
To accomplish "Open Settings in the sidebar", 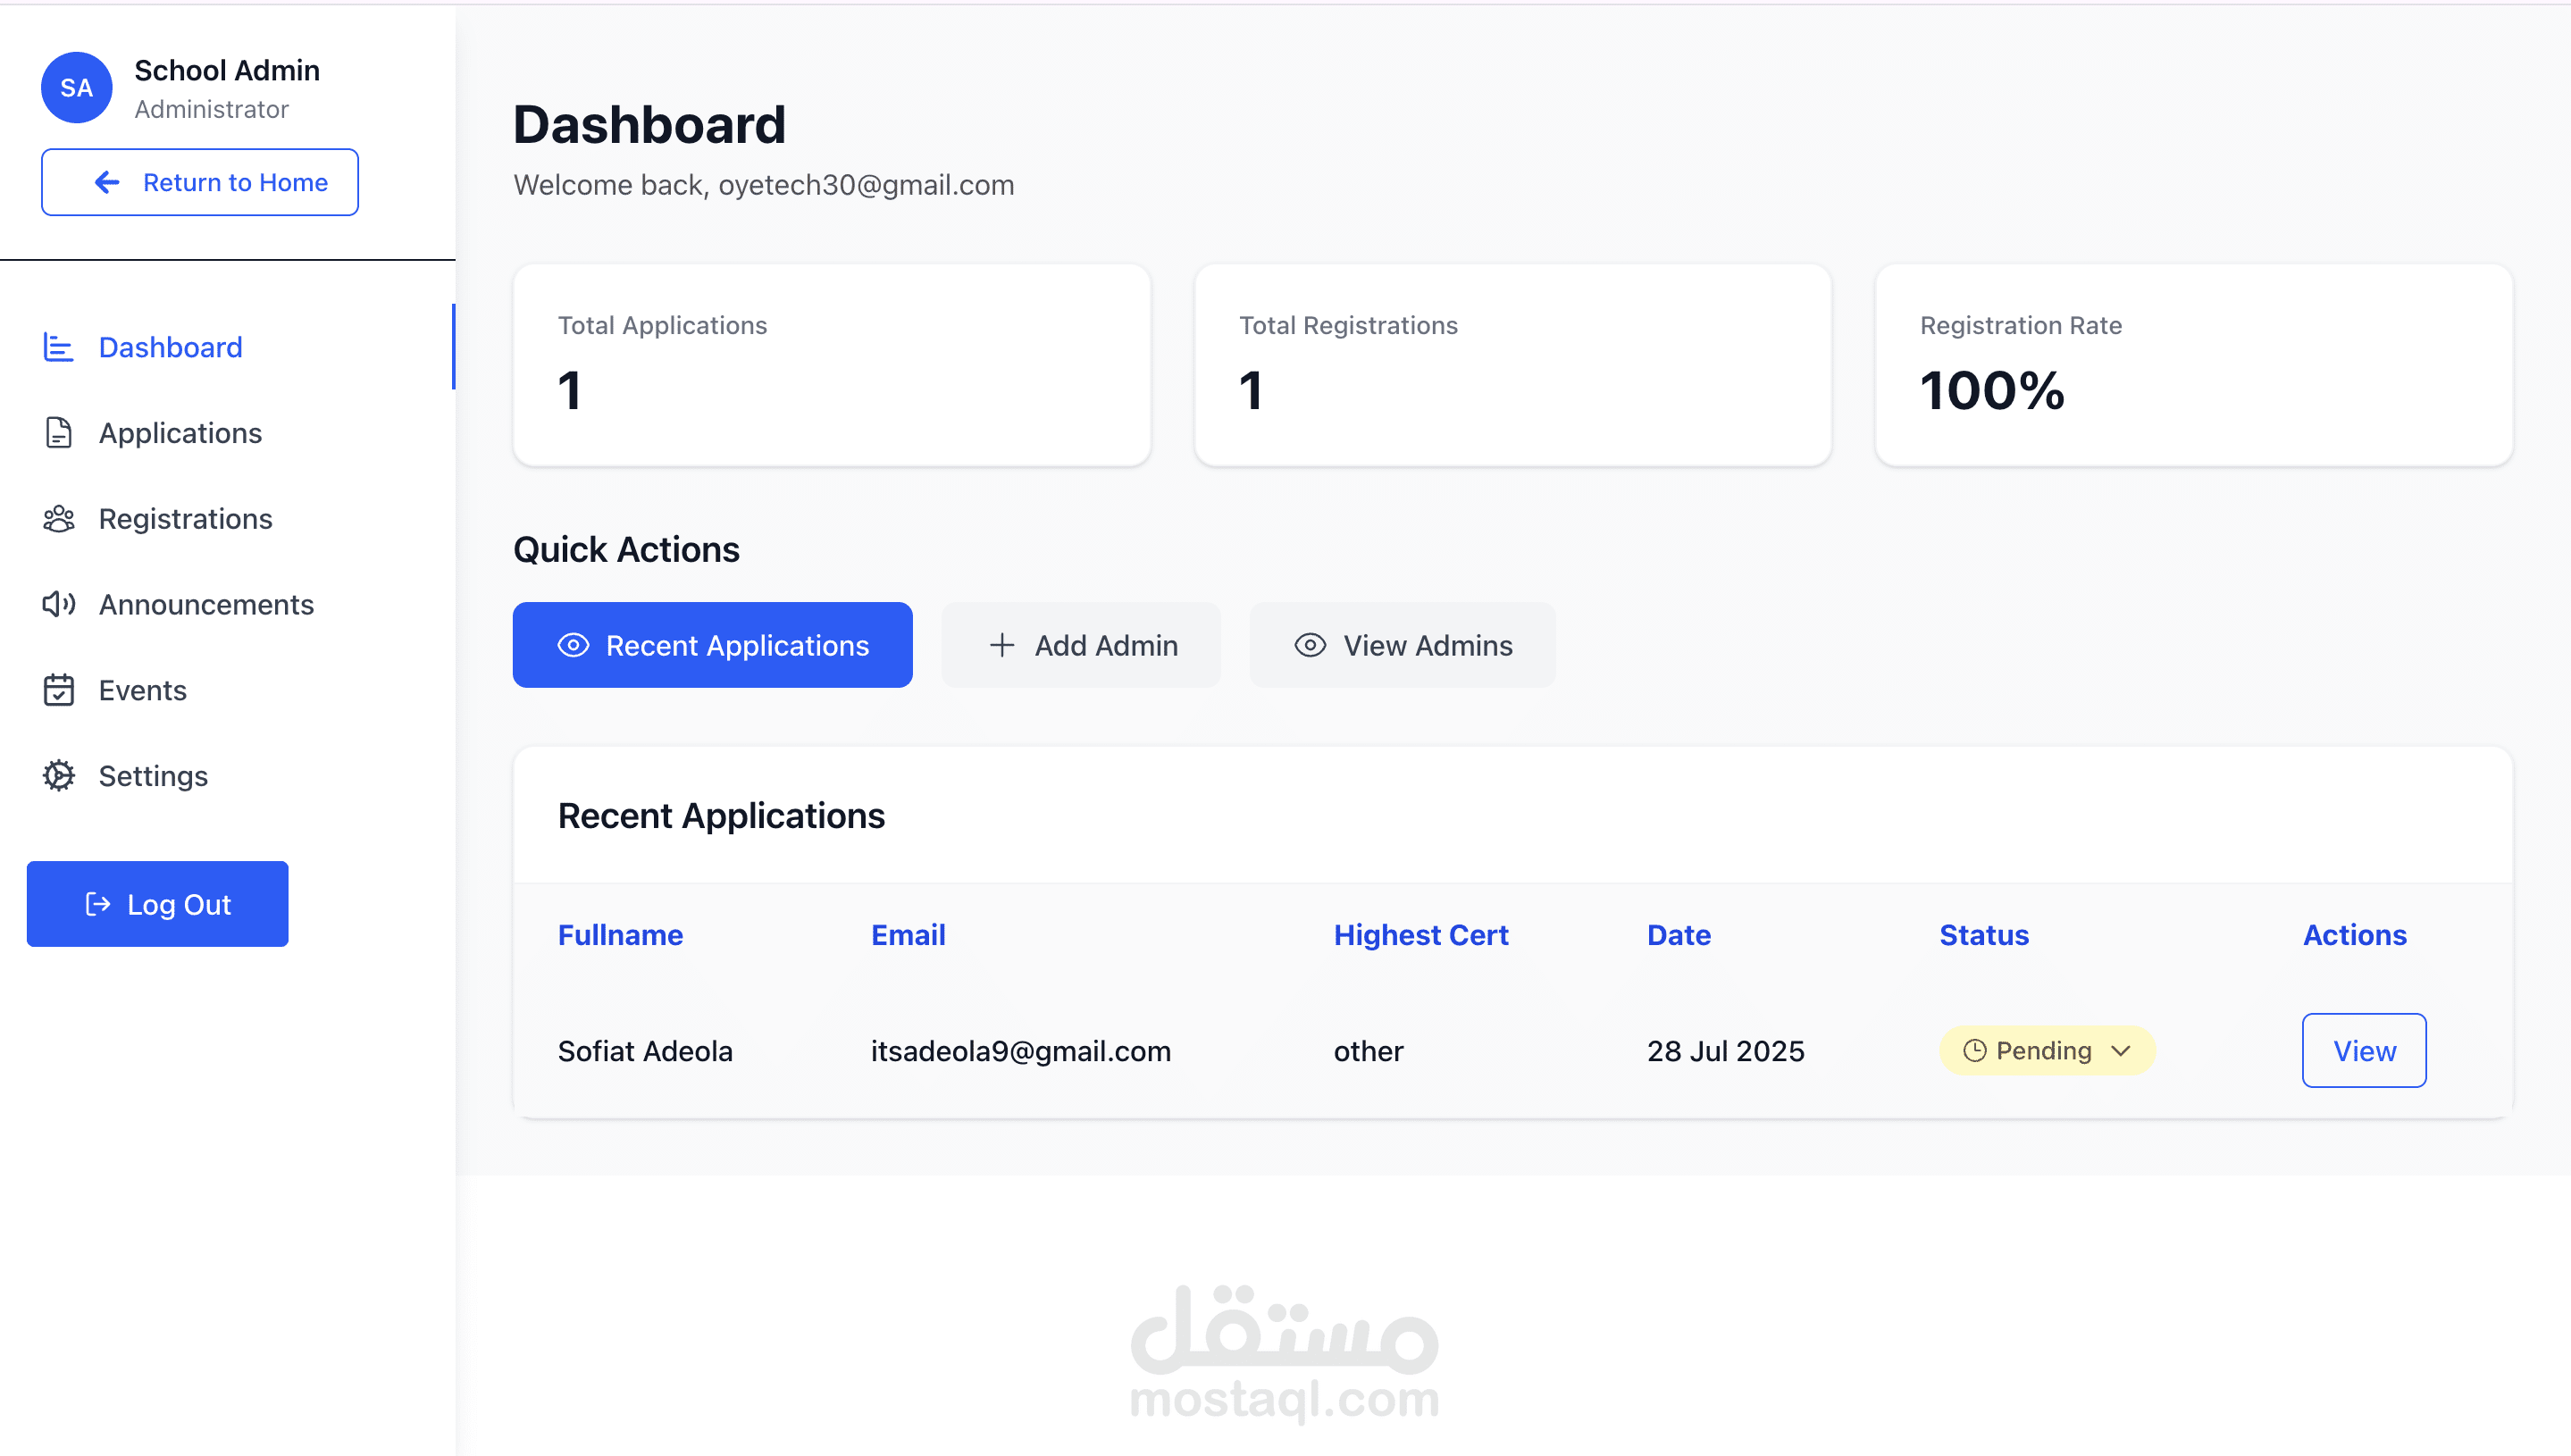I will coord(228,776).
